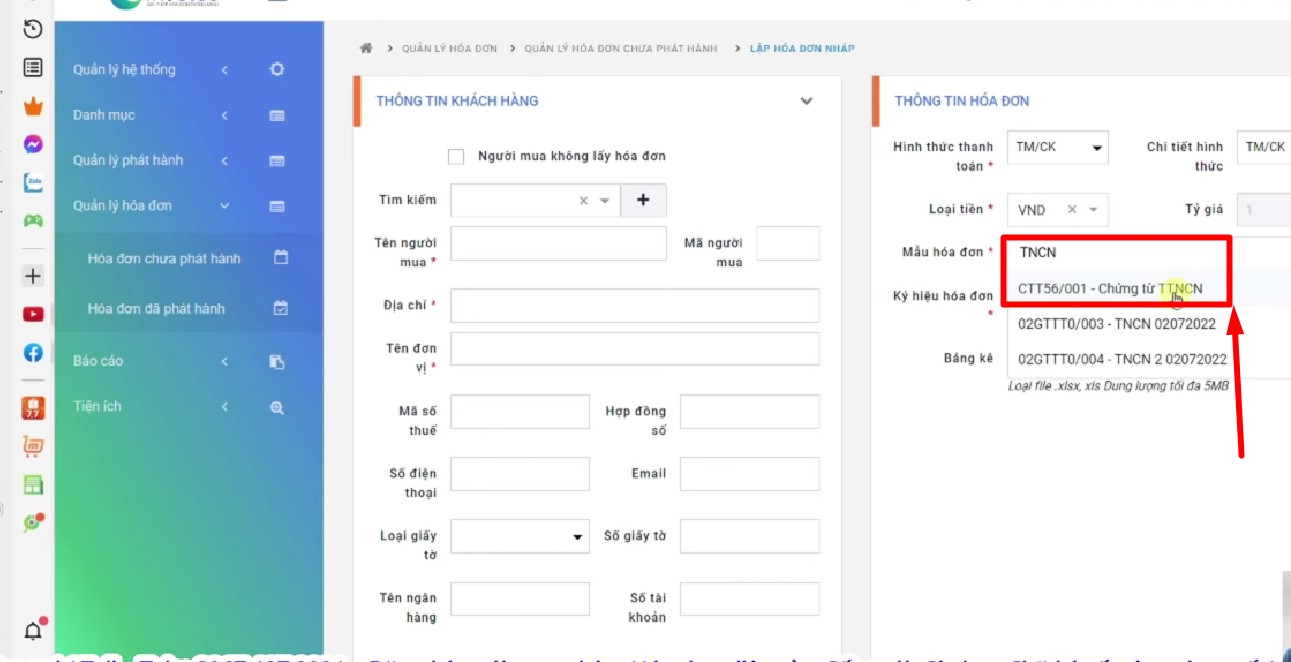
Task: Select option 02GTTT0/003 - TNCN 02072022
Action: 1117,324
